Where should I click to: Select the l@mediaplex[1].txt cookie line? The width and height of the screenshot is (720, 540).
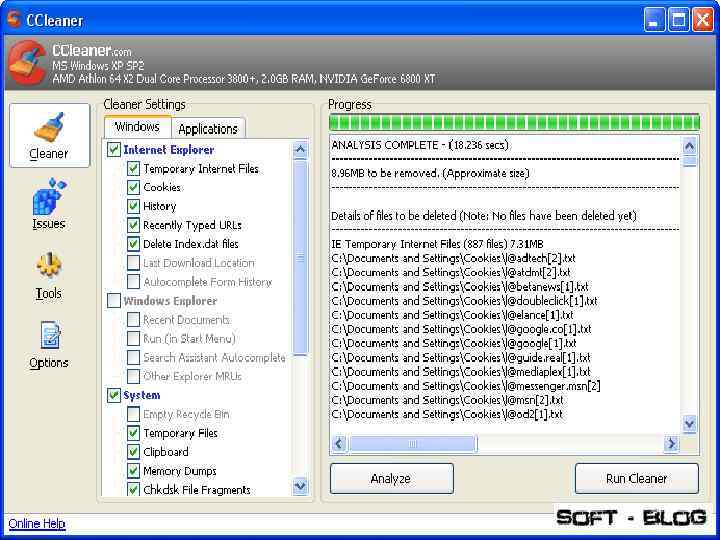461,372
